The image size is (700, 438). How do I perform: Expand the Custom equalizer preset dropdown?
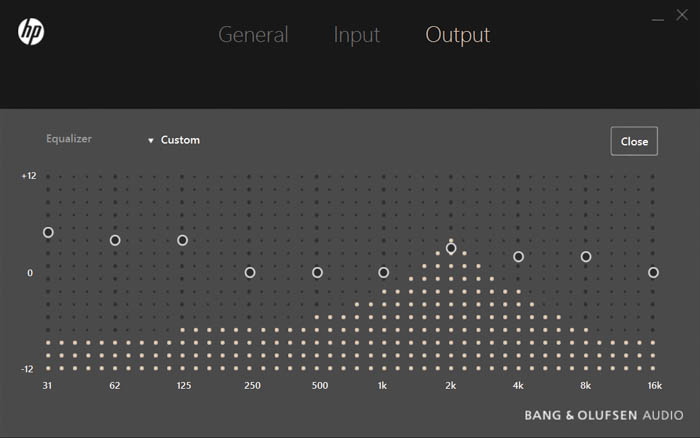(174, 140)
